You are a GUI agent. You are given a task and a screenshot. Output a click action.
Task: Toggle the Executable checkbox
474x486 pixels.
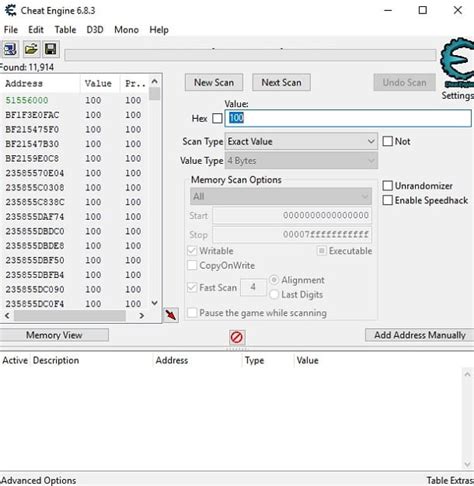(x=321, y=251)
